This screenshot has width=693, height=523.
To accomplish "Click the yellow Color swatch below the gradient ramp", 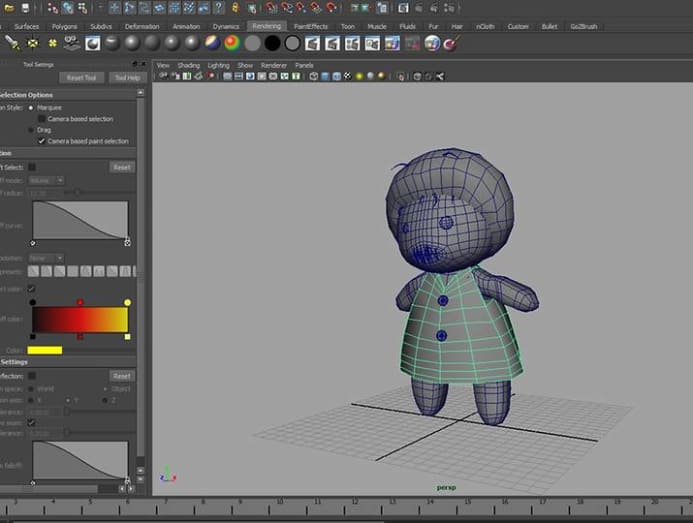I will click(x=45, y=350).
